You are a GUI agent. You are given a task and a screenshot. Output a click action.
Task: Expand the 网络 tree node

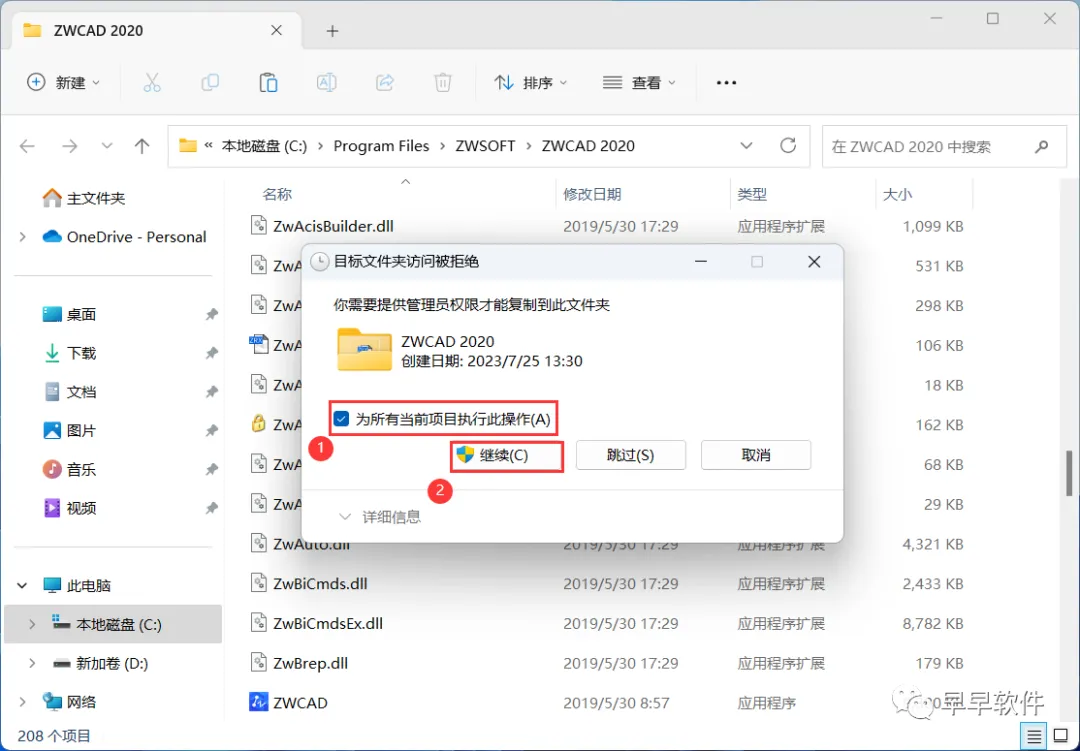pos(23,702)
